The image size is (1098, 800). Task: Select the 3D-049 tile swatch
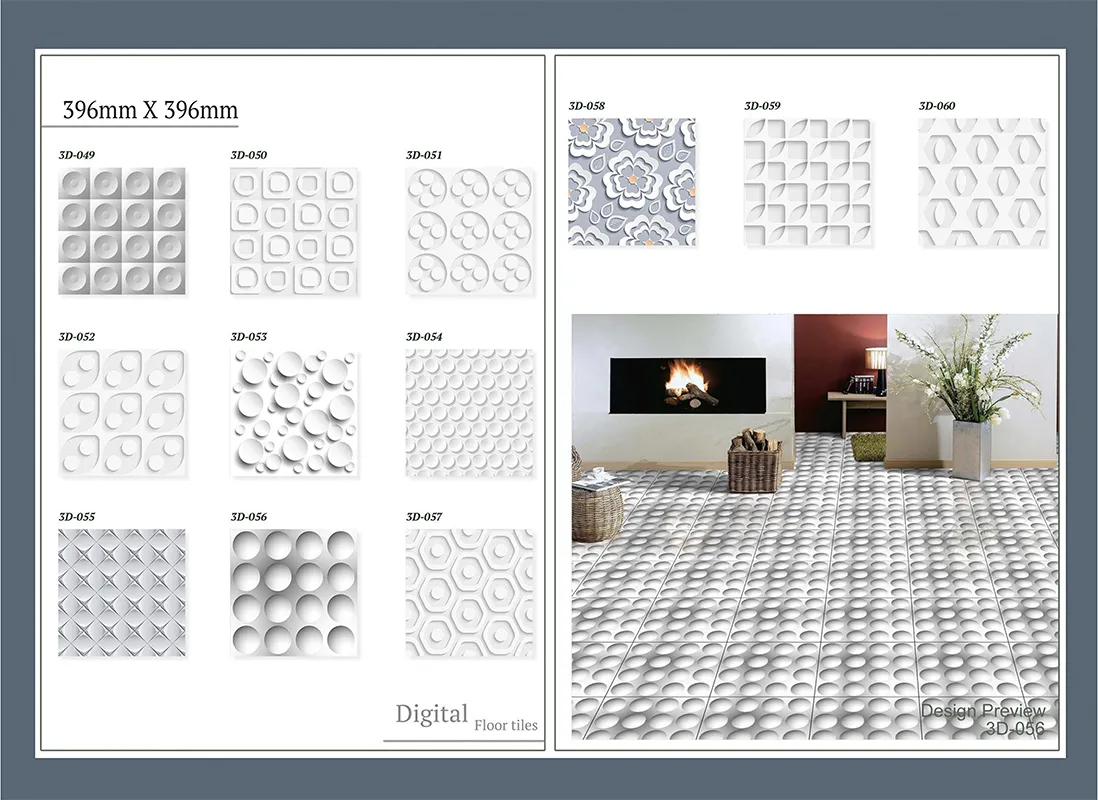pos(121,231)
